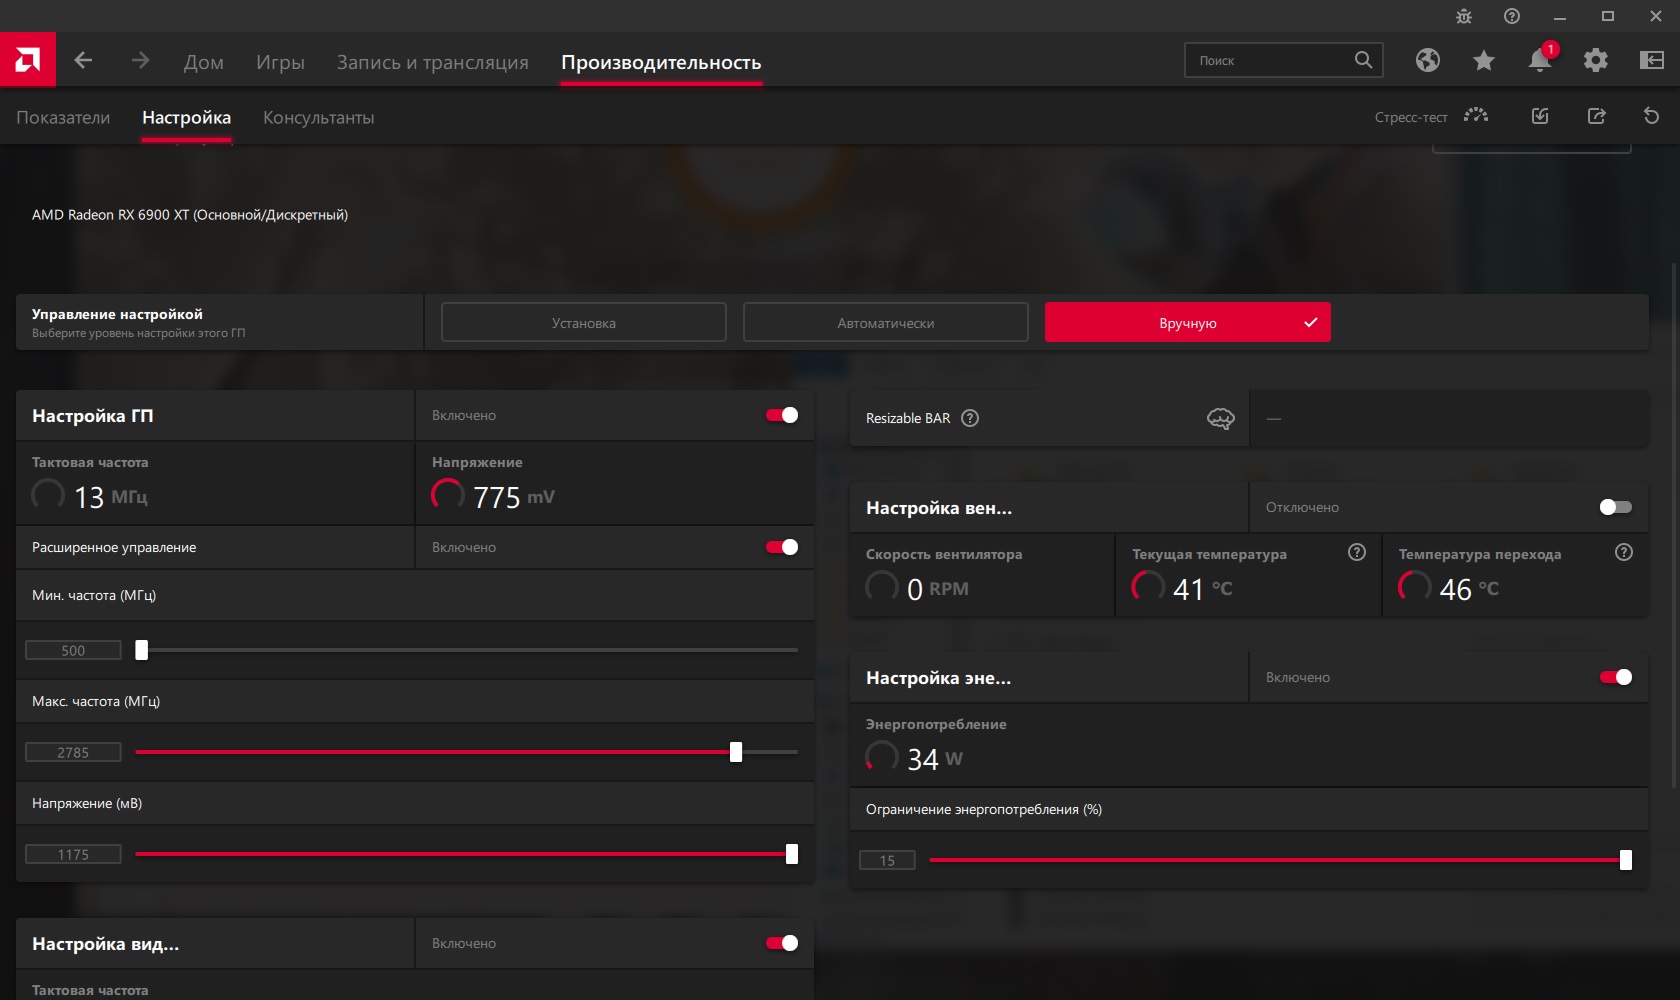Toggle Настройка видеопамяти switch
The image size is (1680, 1000).
coord(782,943)
